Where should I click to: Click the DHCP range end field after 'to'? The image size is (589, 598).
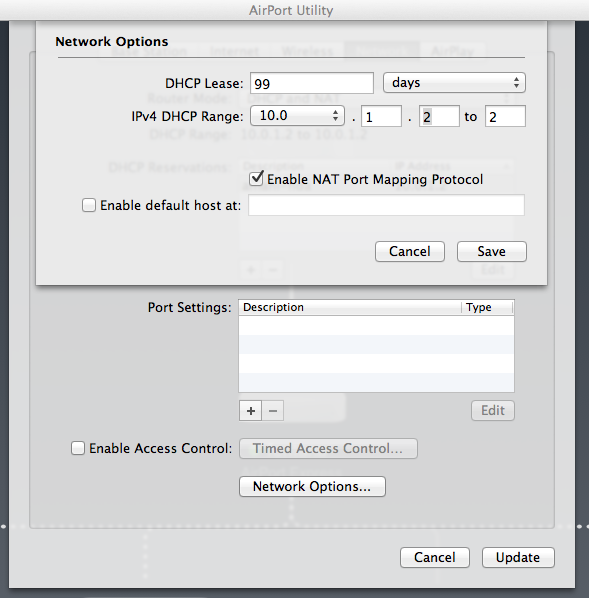tap(505, 116)
